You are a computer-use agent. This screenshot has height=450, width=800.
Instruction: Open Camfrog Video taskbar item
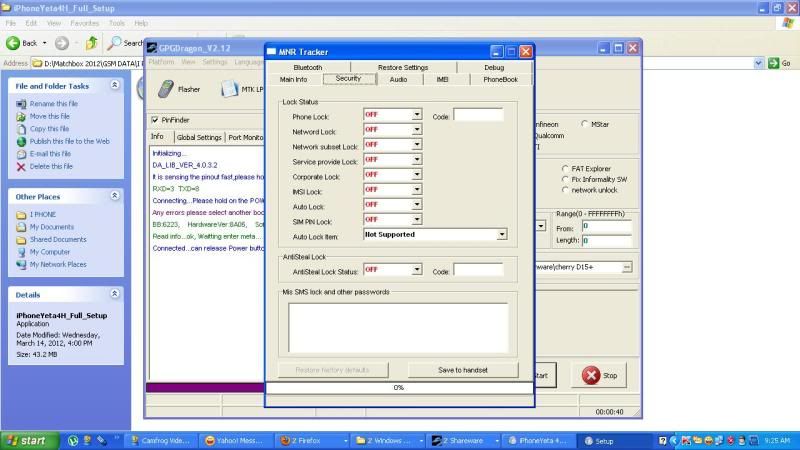pyautogui.click(x=160, y=441)
